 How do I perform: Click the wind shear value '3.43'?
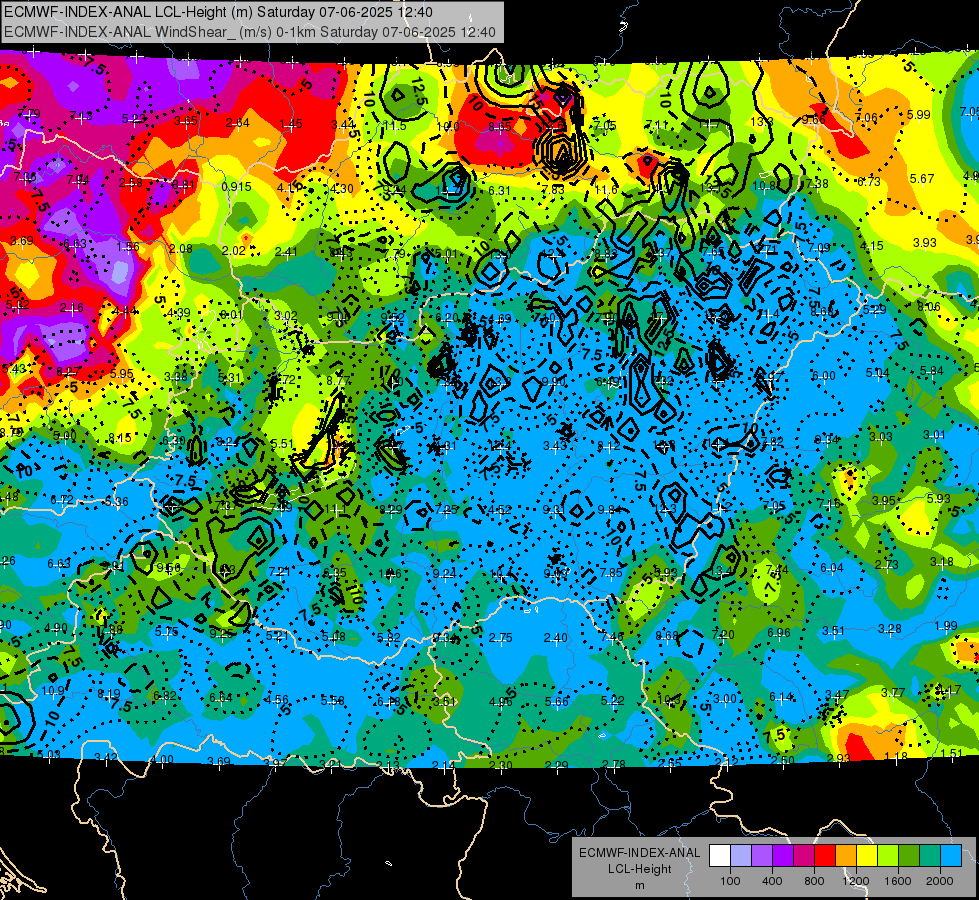[x=554, y=446]
